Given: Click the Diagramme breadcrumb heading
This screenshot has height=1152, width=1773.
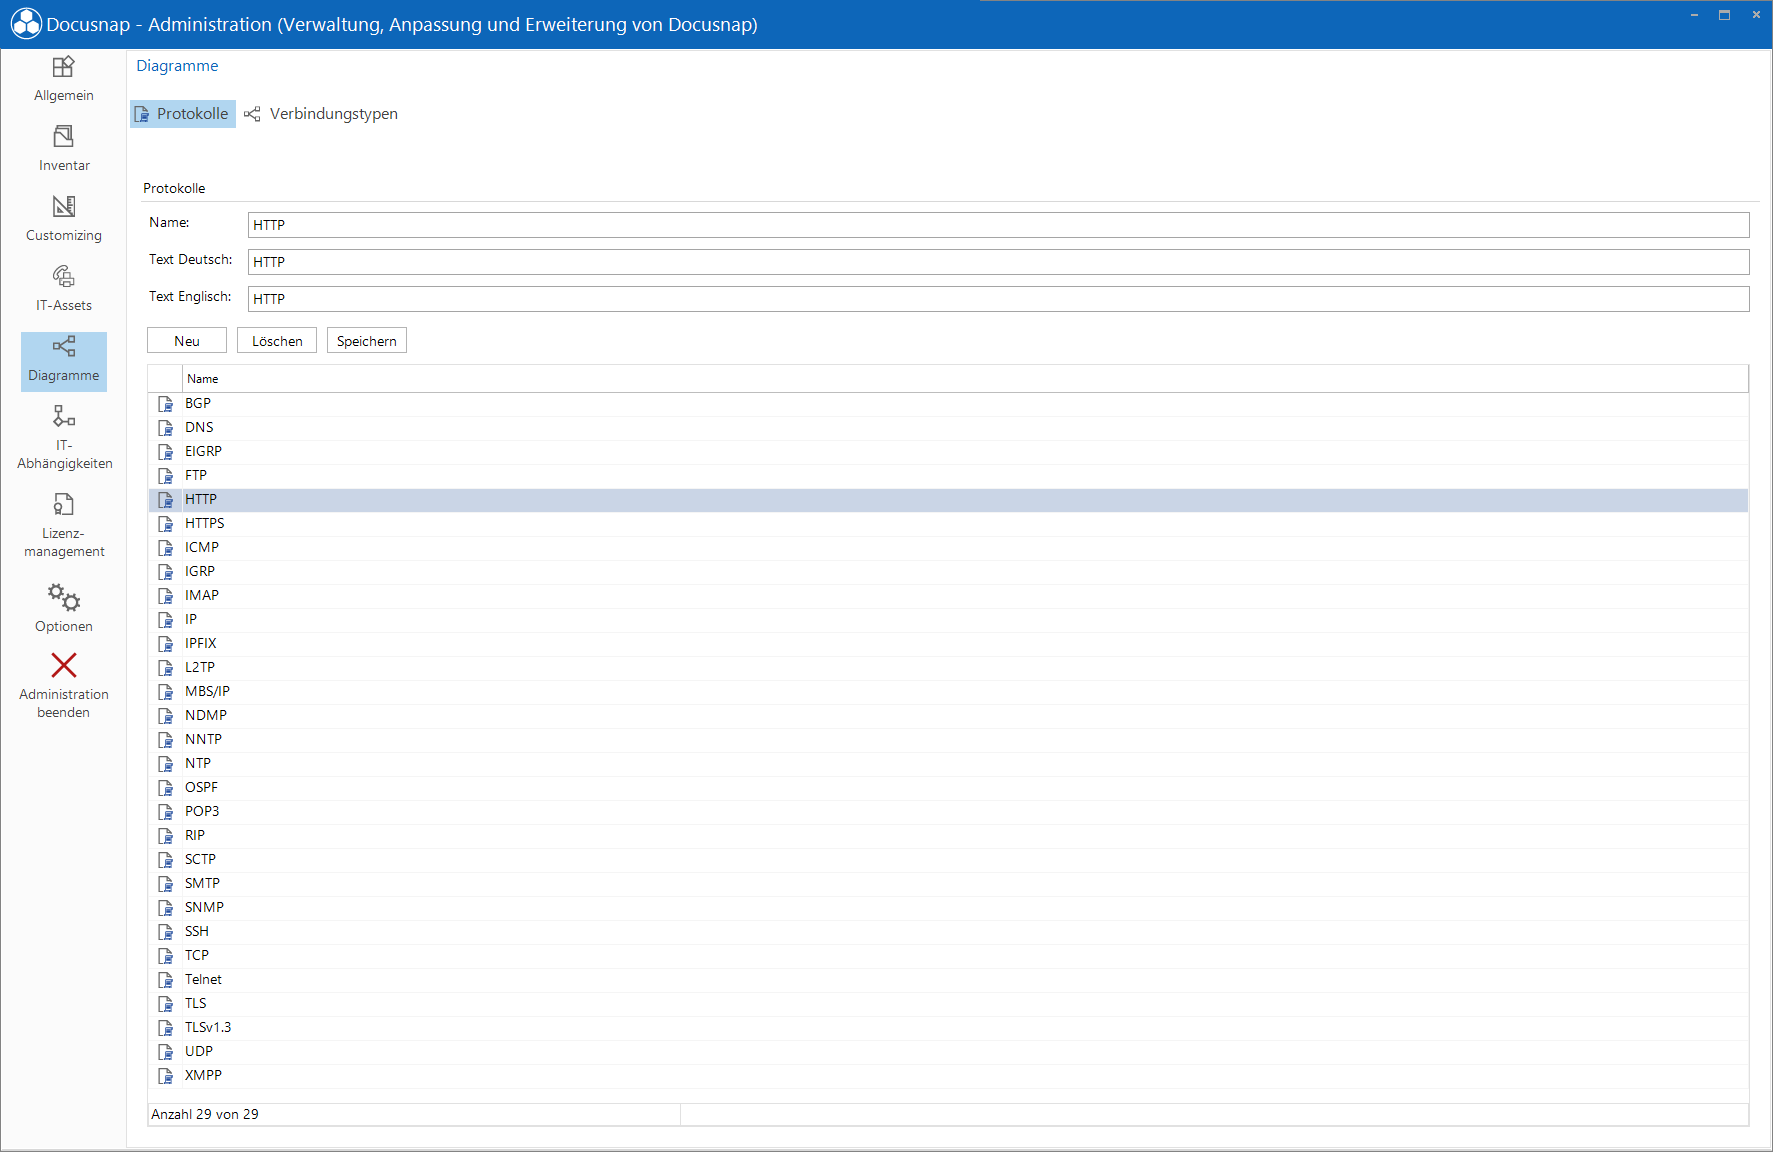Looking at the screenshot, I should [x=177, y=66].
